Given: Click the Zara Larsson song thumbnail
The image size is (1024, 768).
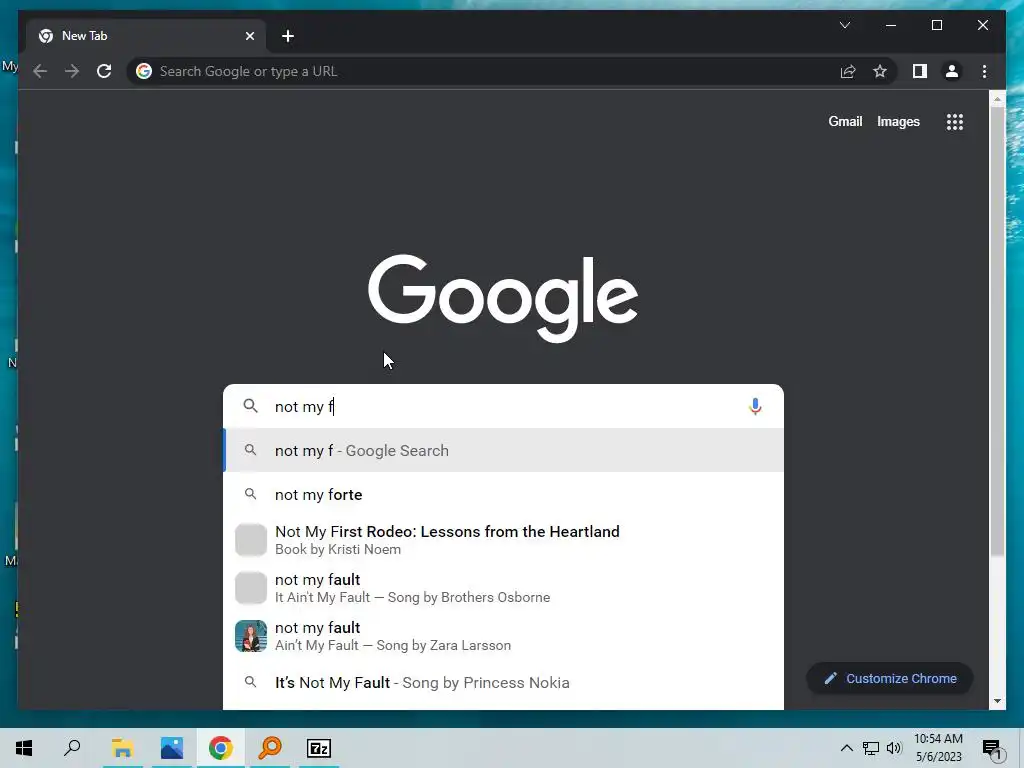Looking at the screenshot, I should coord(251,636).
